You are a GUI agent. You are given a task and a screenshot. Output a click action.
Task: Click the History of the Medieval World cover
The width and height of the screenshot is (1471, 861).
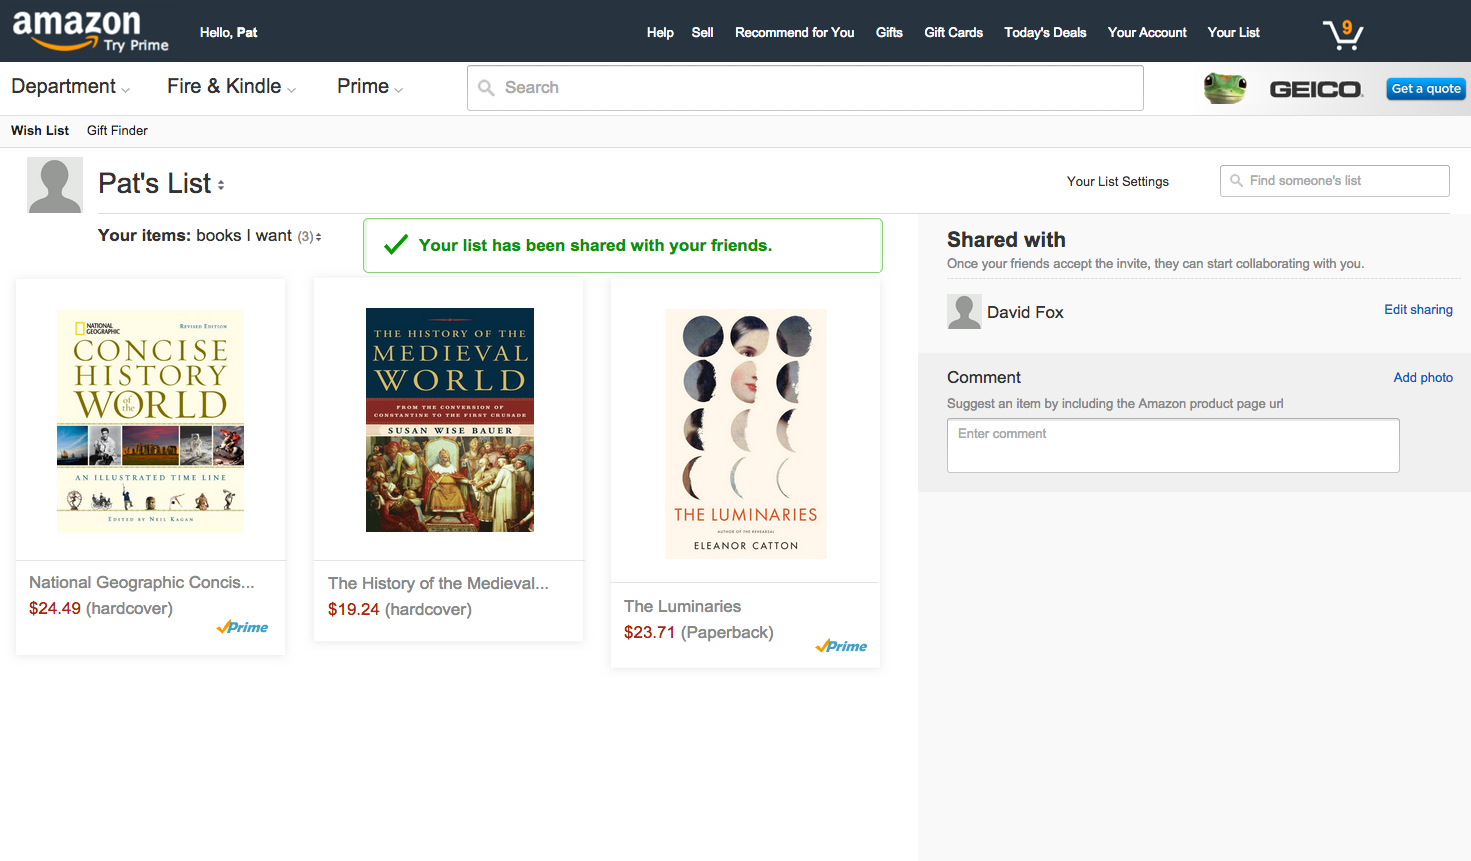click(450, 420)
